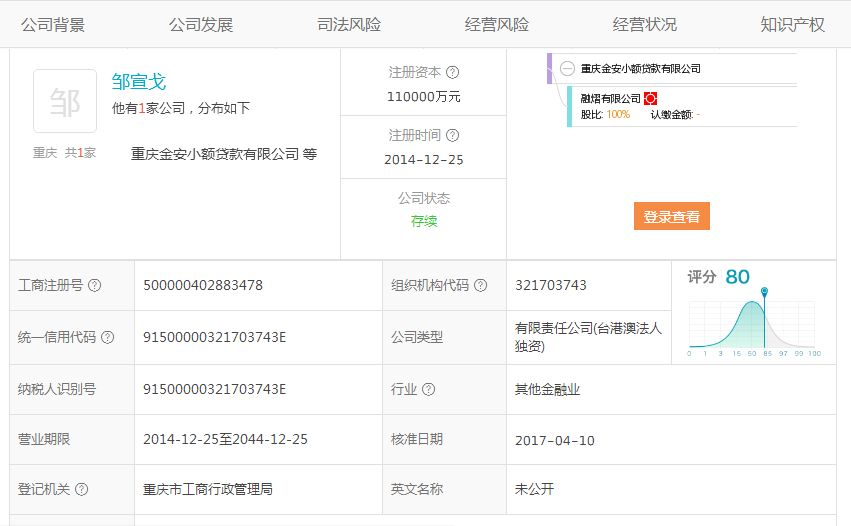Click the score marker on distribution chart

click(764, 291)
